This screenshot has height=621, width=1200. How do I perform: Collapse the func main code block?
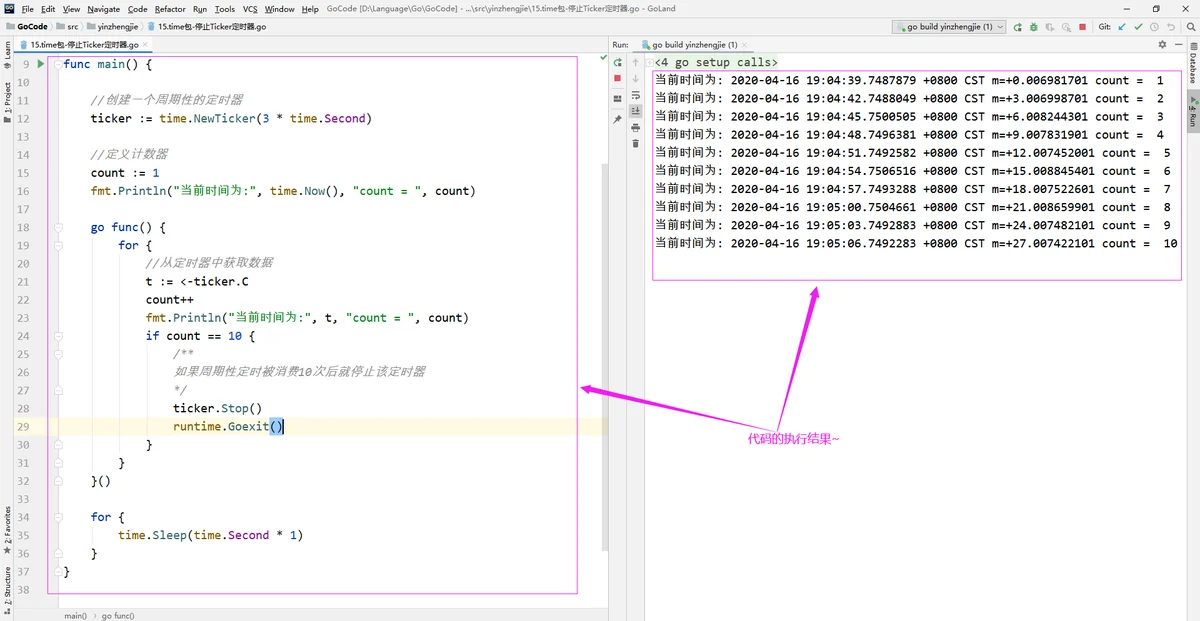55,64
